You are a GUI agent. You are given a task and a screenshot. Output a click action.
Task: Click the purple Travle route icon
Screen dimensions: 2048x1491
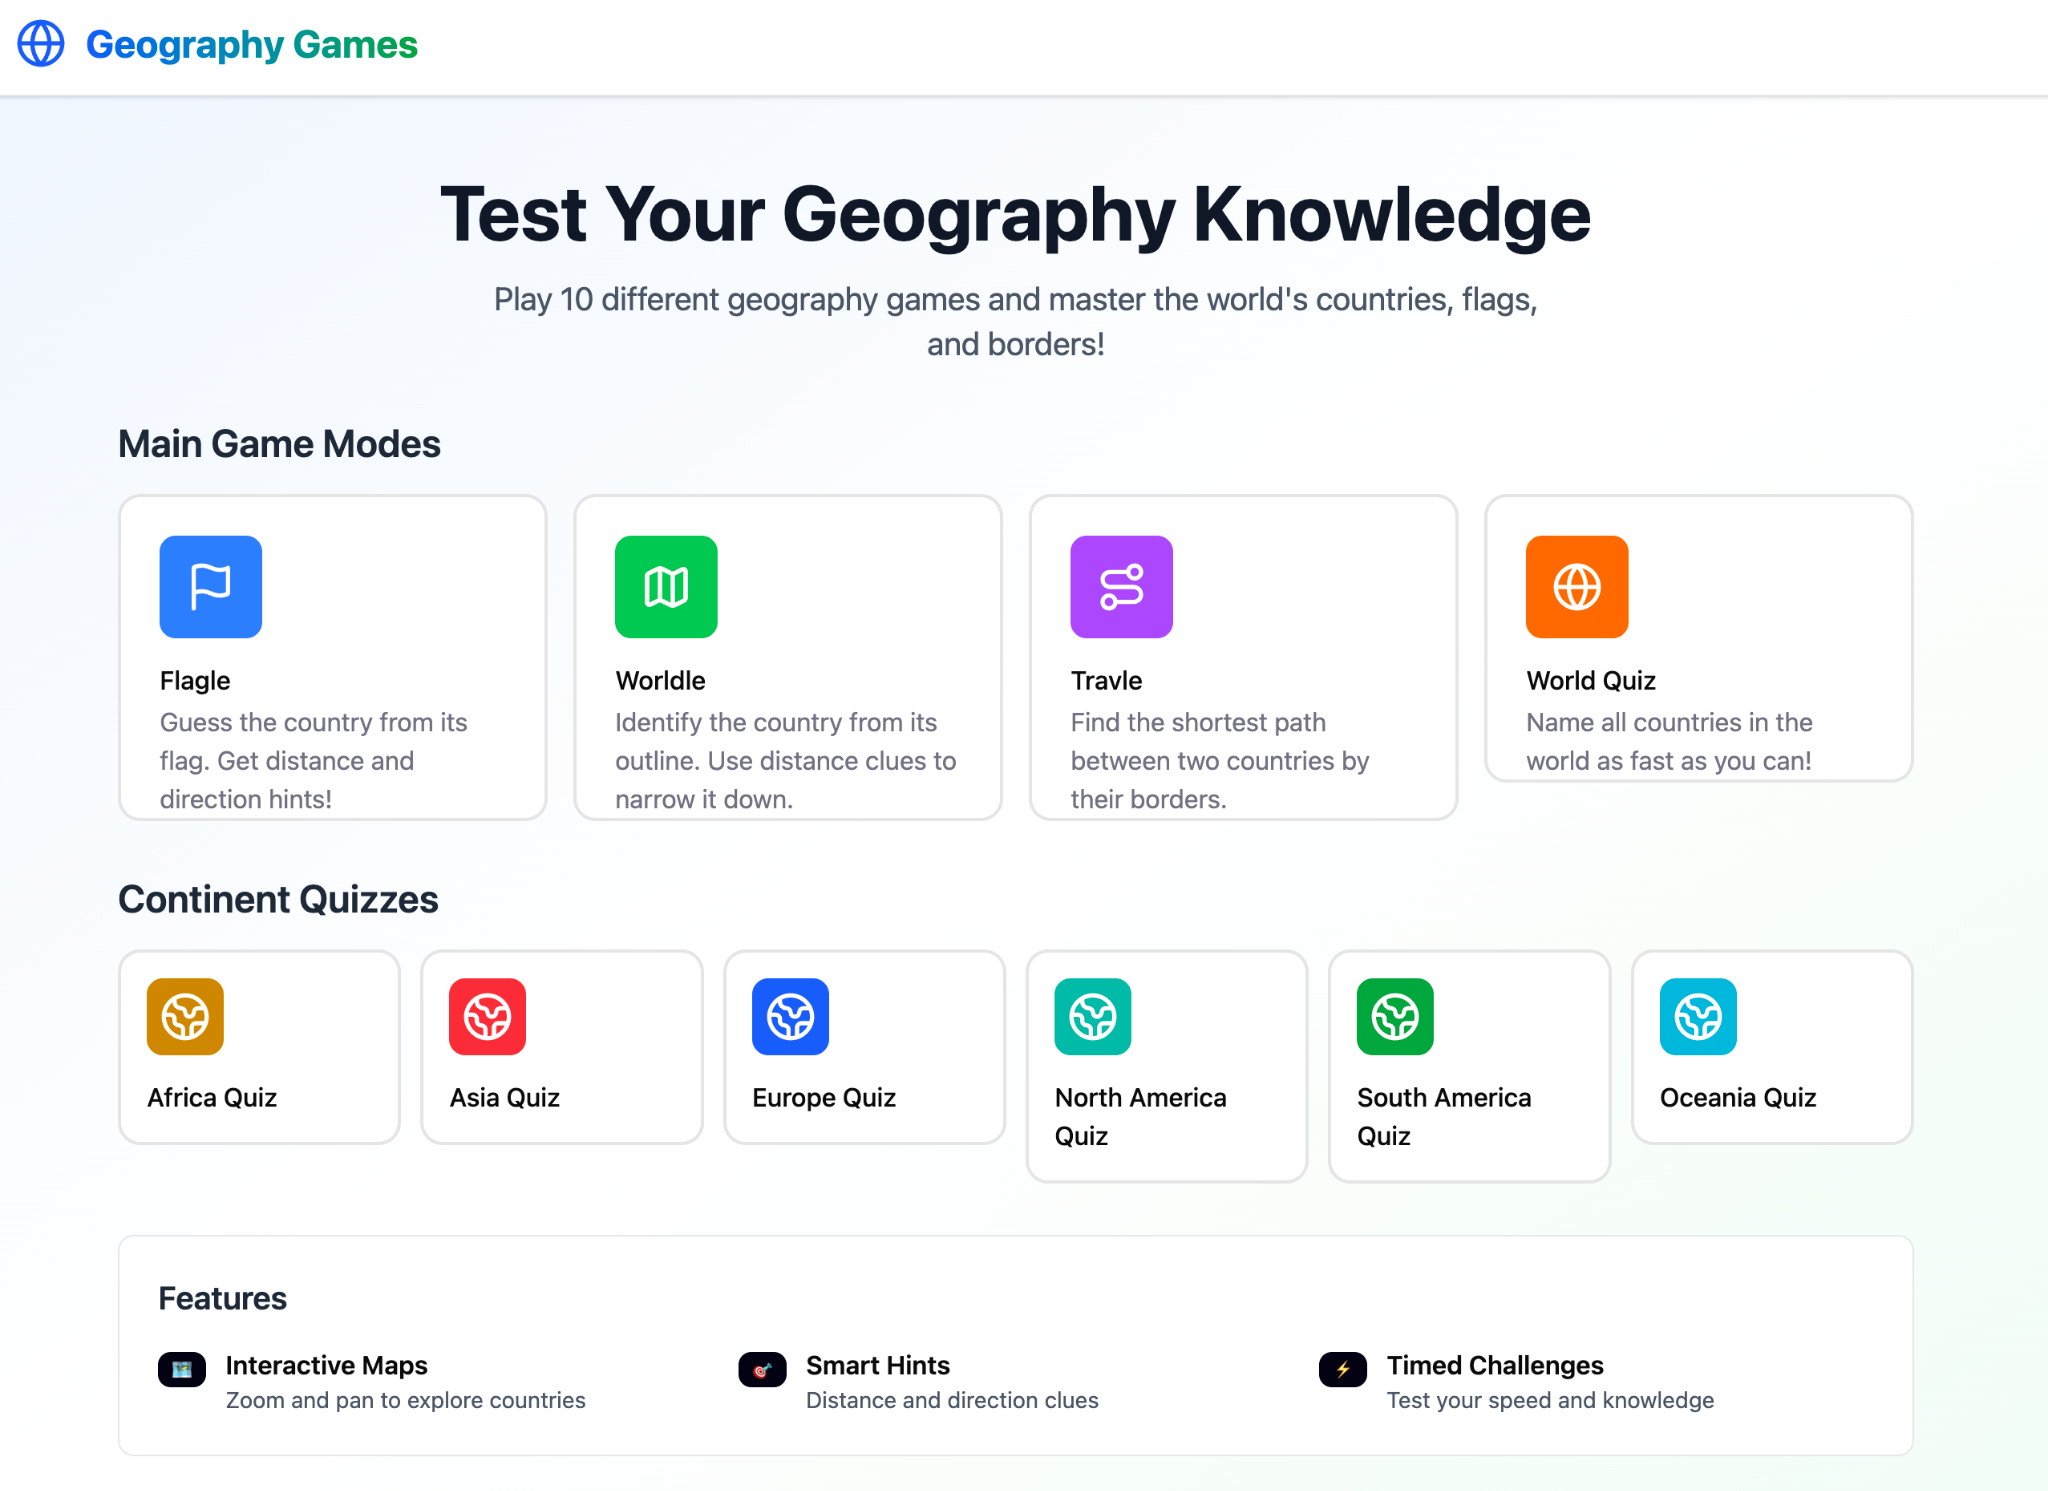click(1121, 587)
